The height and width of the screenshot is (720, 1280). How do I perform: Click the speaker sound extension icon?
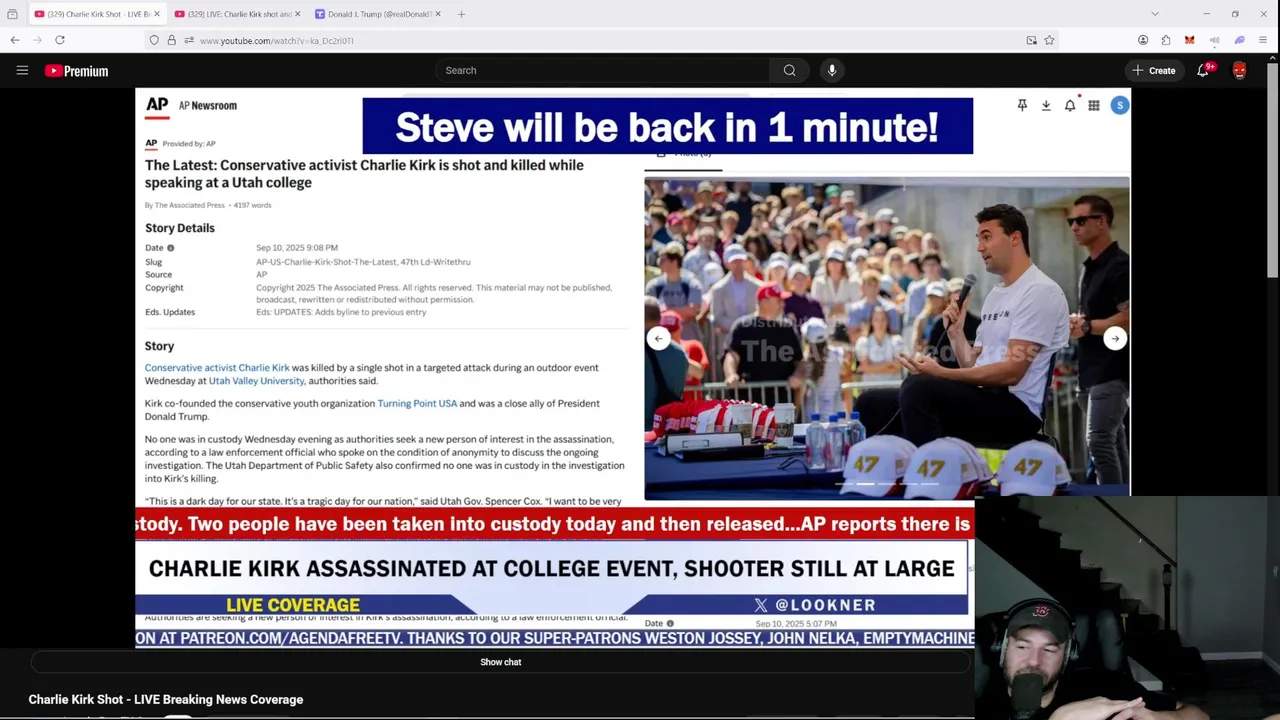[1214, 40]
